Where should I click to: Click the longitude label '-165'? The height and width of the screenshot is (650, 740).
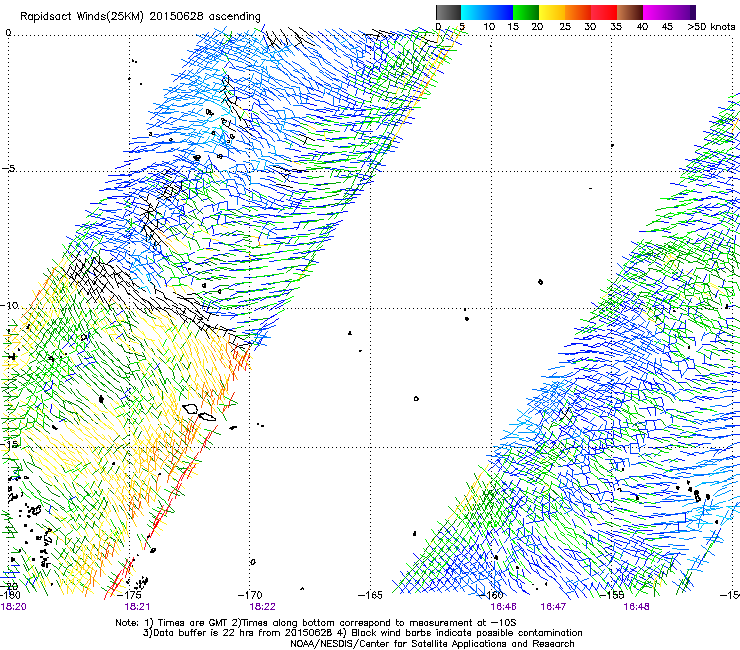click(370, 595)
